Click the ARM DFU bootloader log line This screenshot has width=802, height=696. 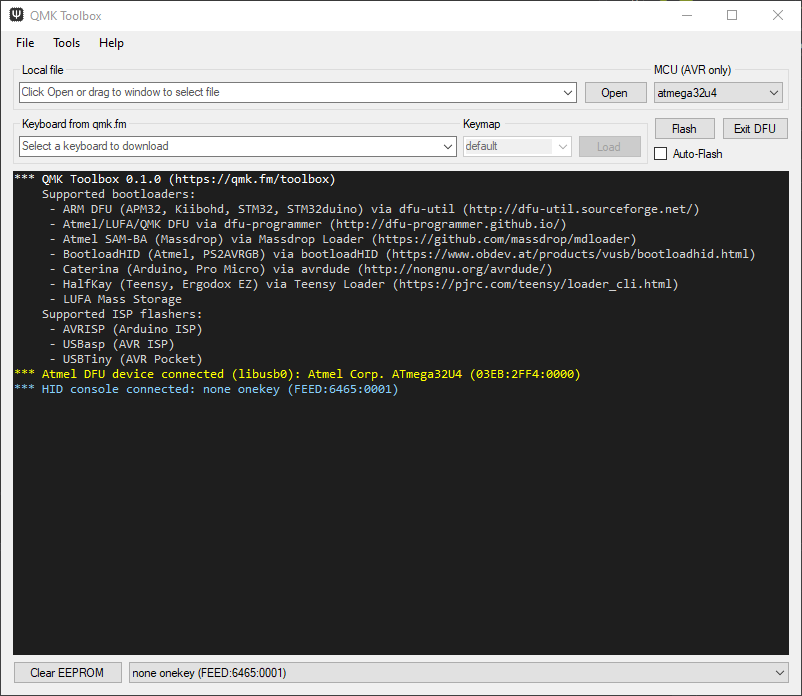click(x=374, y=209)
